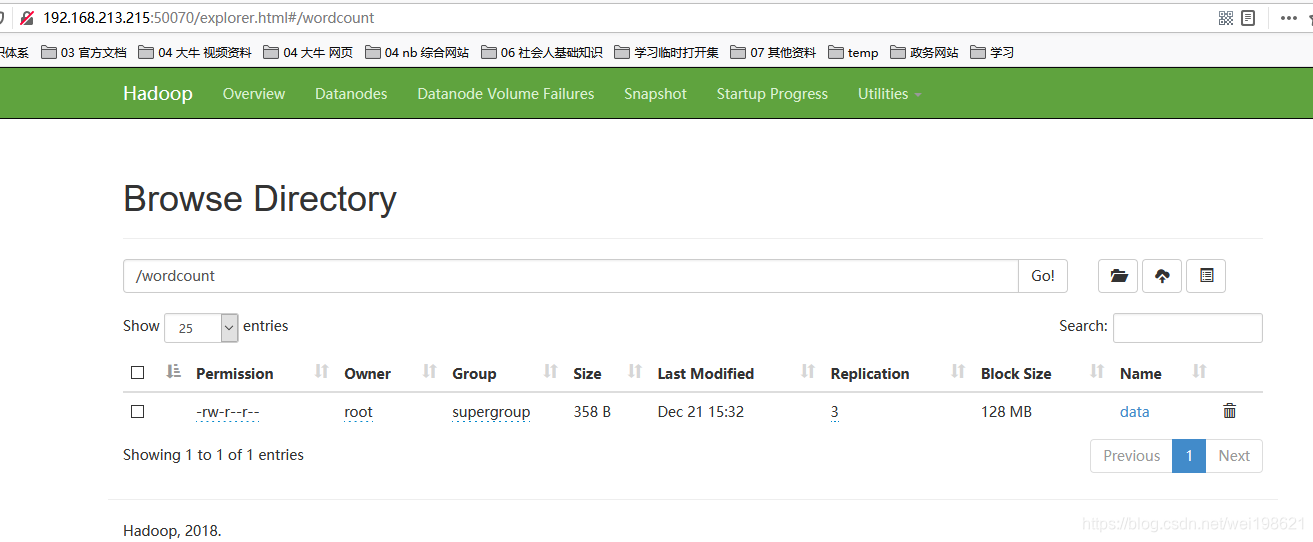This screenshot has width=1313, height=542.
Task: Sort by Size column arrows
Action: point(634,372)
